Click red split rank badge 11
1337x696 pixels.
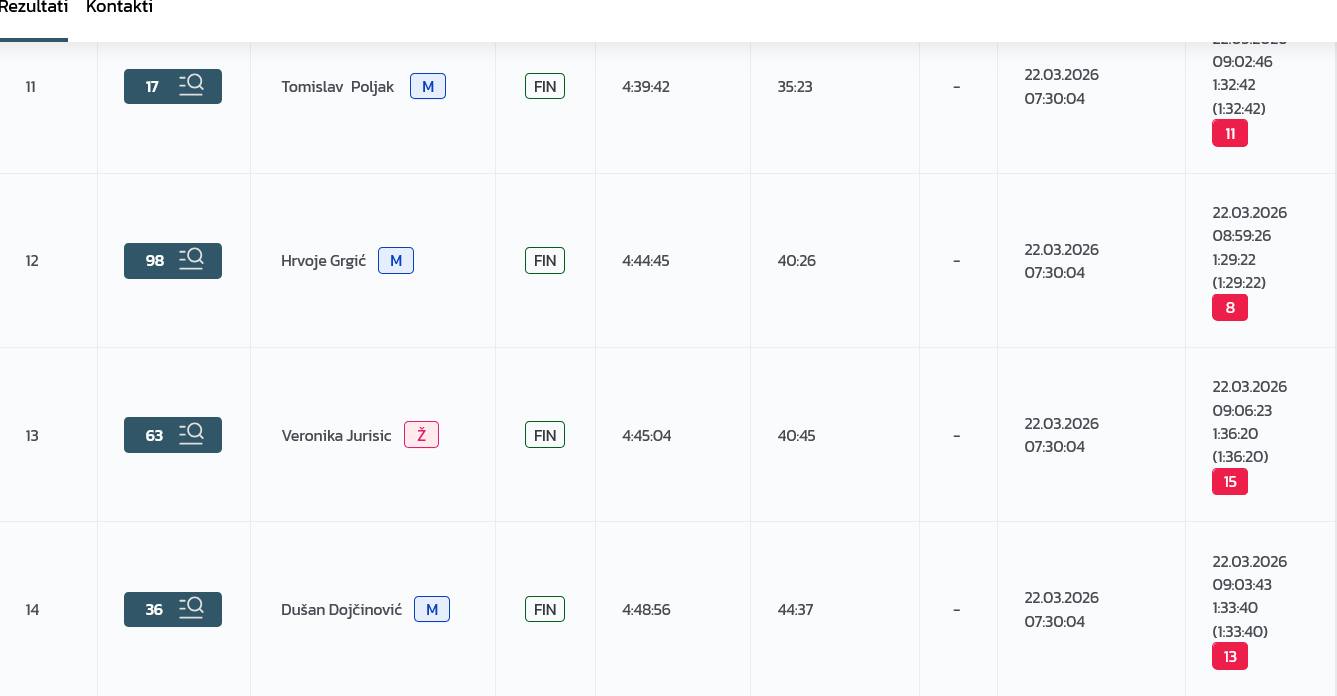pos(1229,133)
